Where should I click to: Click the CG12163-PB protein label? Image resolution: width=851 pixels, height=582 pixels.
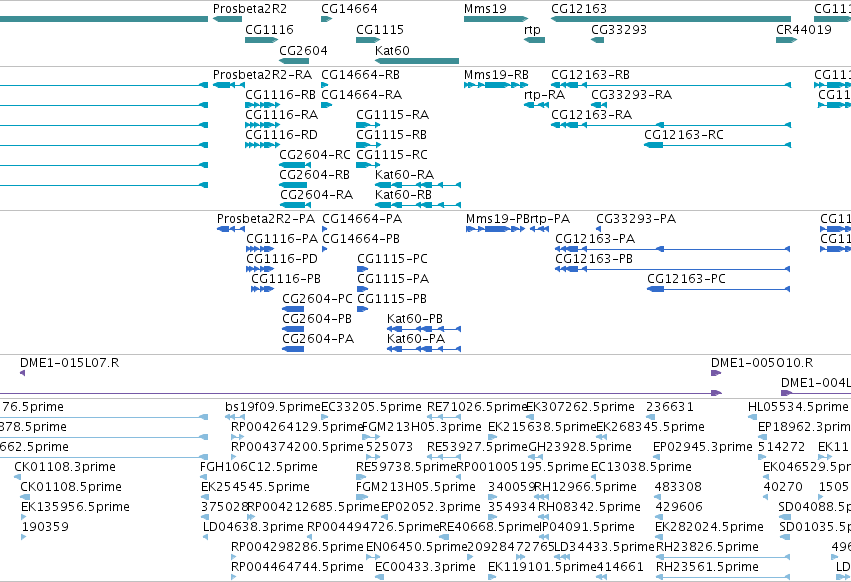pyautogui.click(x=594, y=259)
